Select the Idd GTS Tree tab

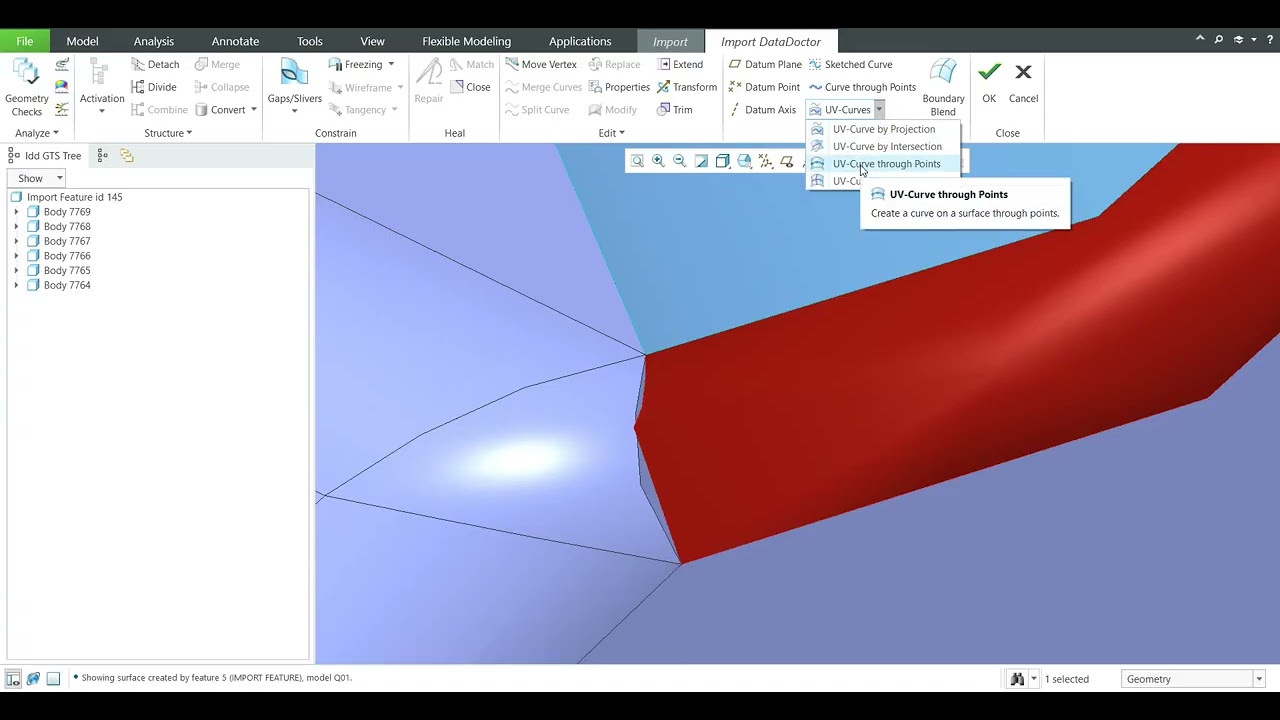[x=45, y=155]
